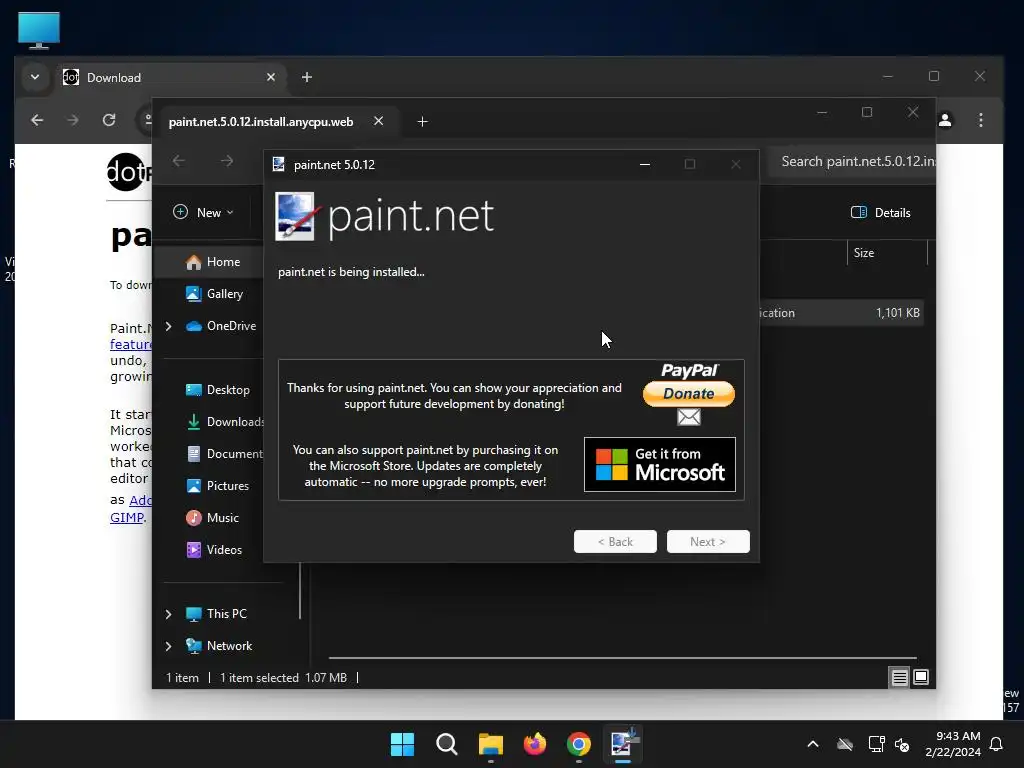Open Firefox from taskbar
Image resolution: width=1024 pixels, height=768 pixels.
click(535, 744)
